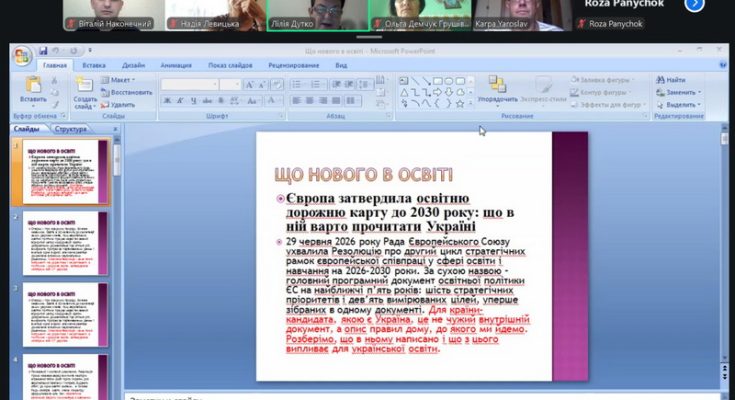Open the Заменить replace dropdown
This screenshot has width=735, height=400.
(x=679, y=92)
